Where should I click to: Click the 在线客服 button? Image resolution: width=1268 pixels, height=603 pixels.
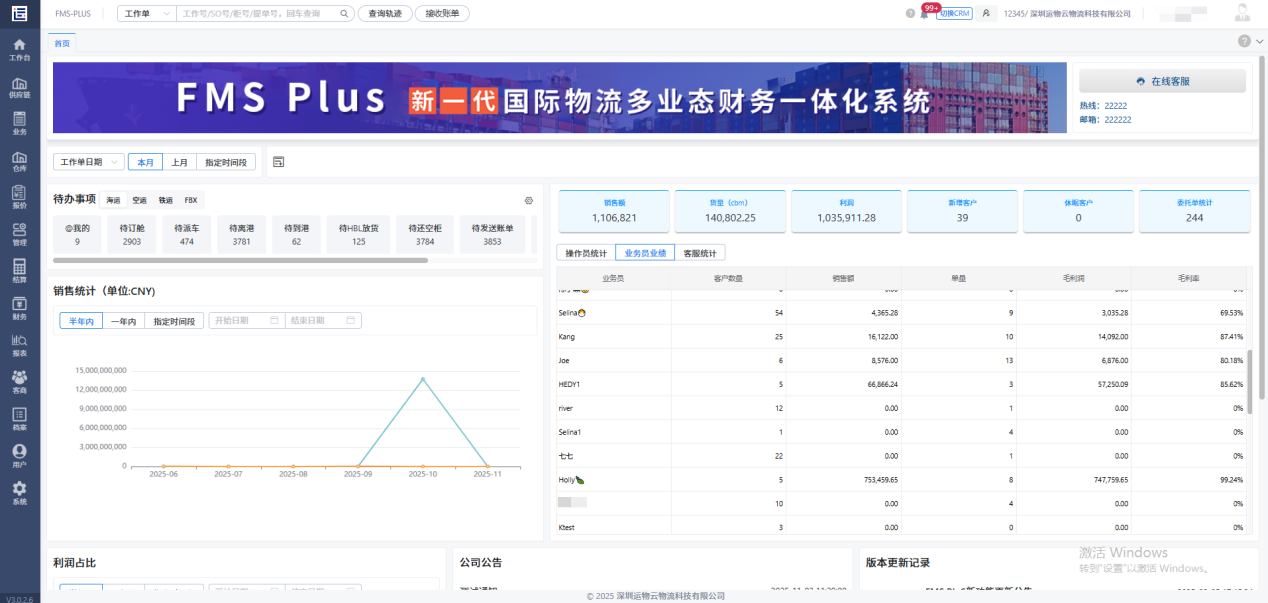point(1162,81)
